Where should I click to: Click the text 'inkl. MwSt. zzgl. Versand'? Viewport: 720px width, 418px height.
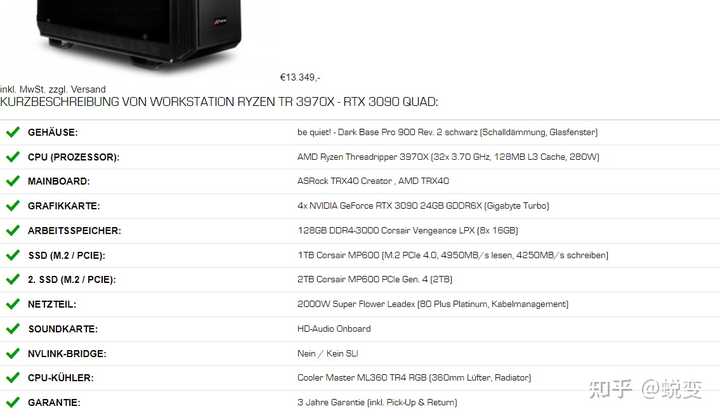53,89
